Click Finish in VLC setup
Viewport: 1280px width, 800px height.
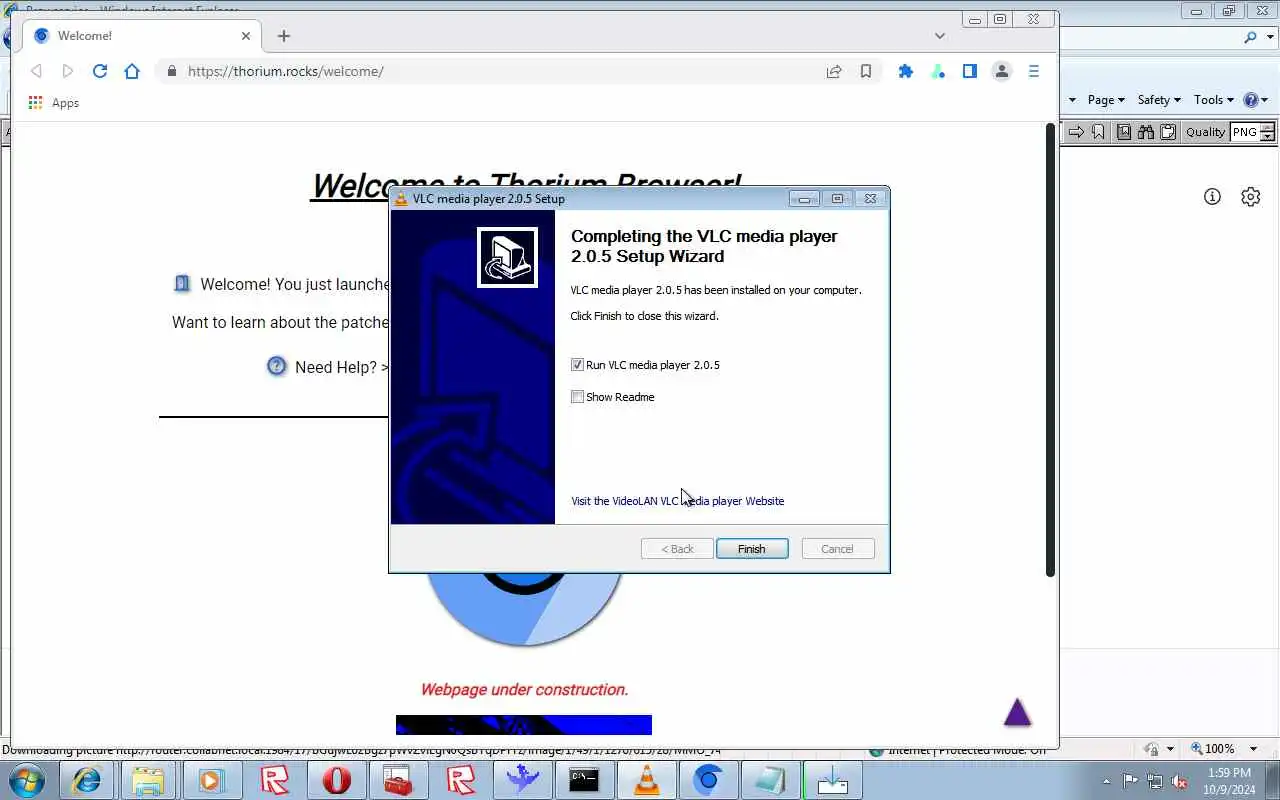[x=752, y=549]
